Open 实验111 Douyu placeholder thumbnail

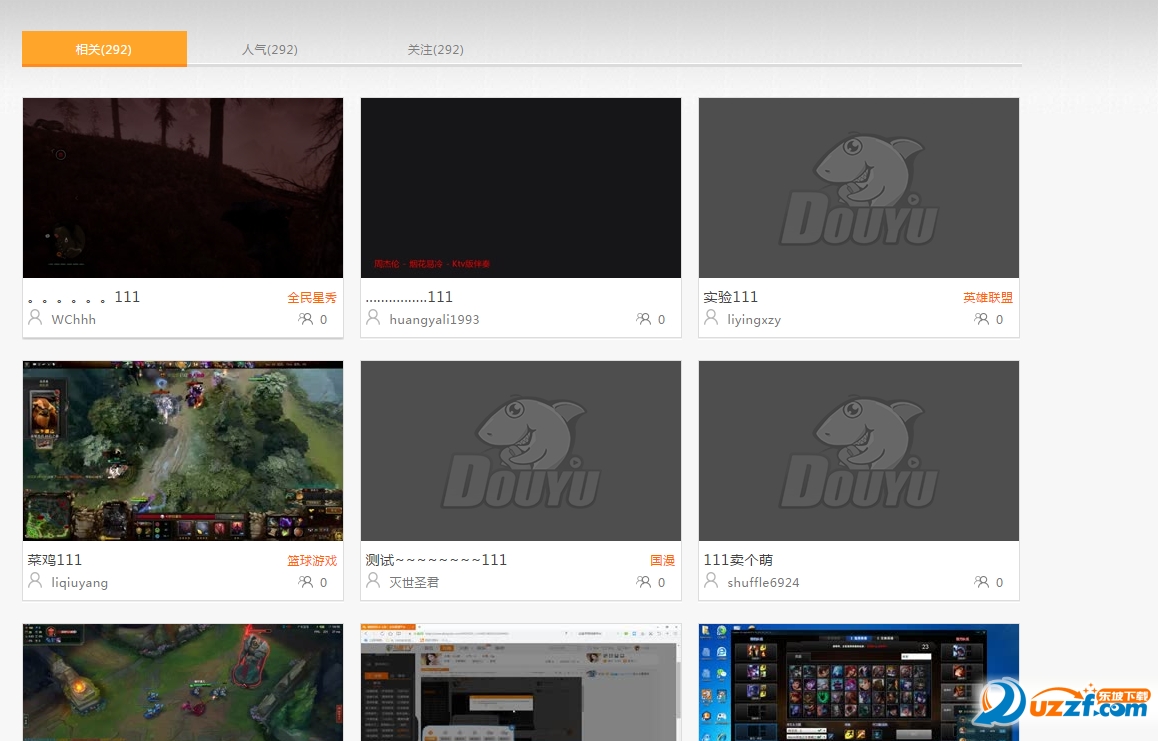click(859, 188)
